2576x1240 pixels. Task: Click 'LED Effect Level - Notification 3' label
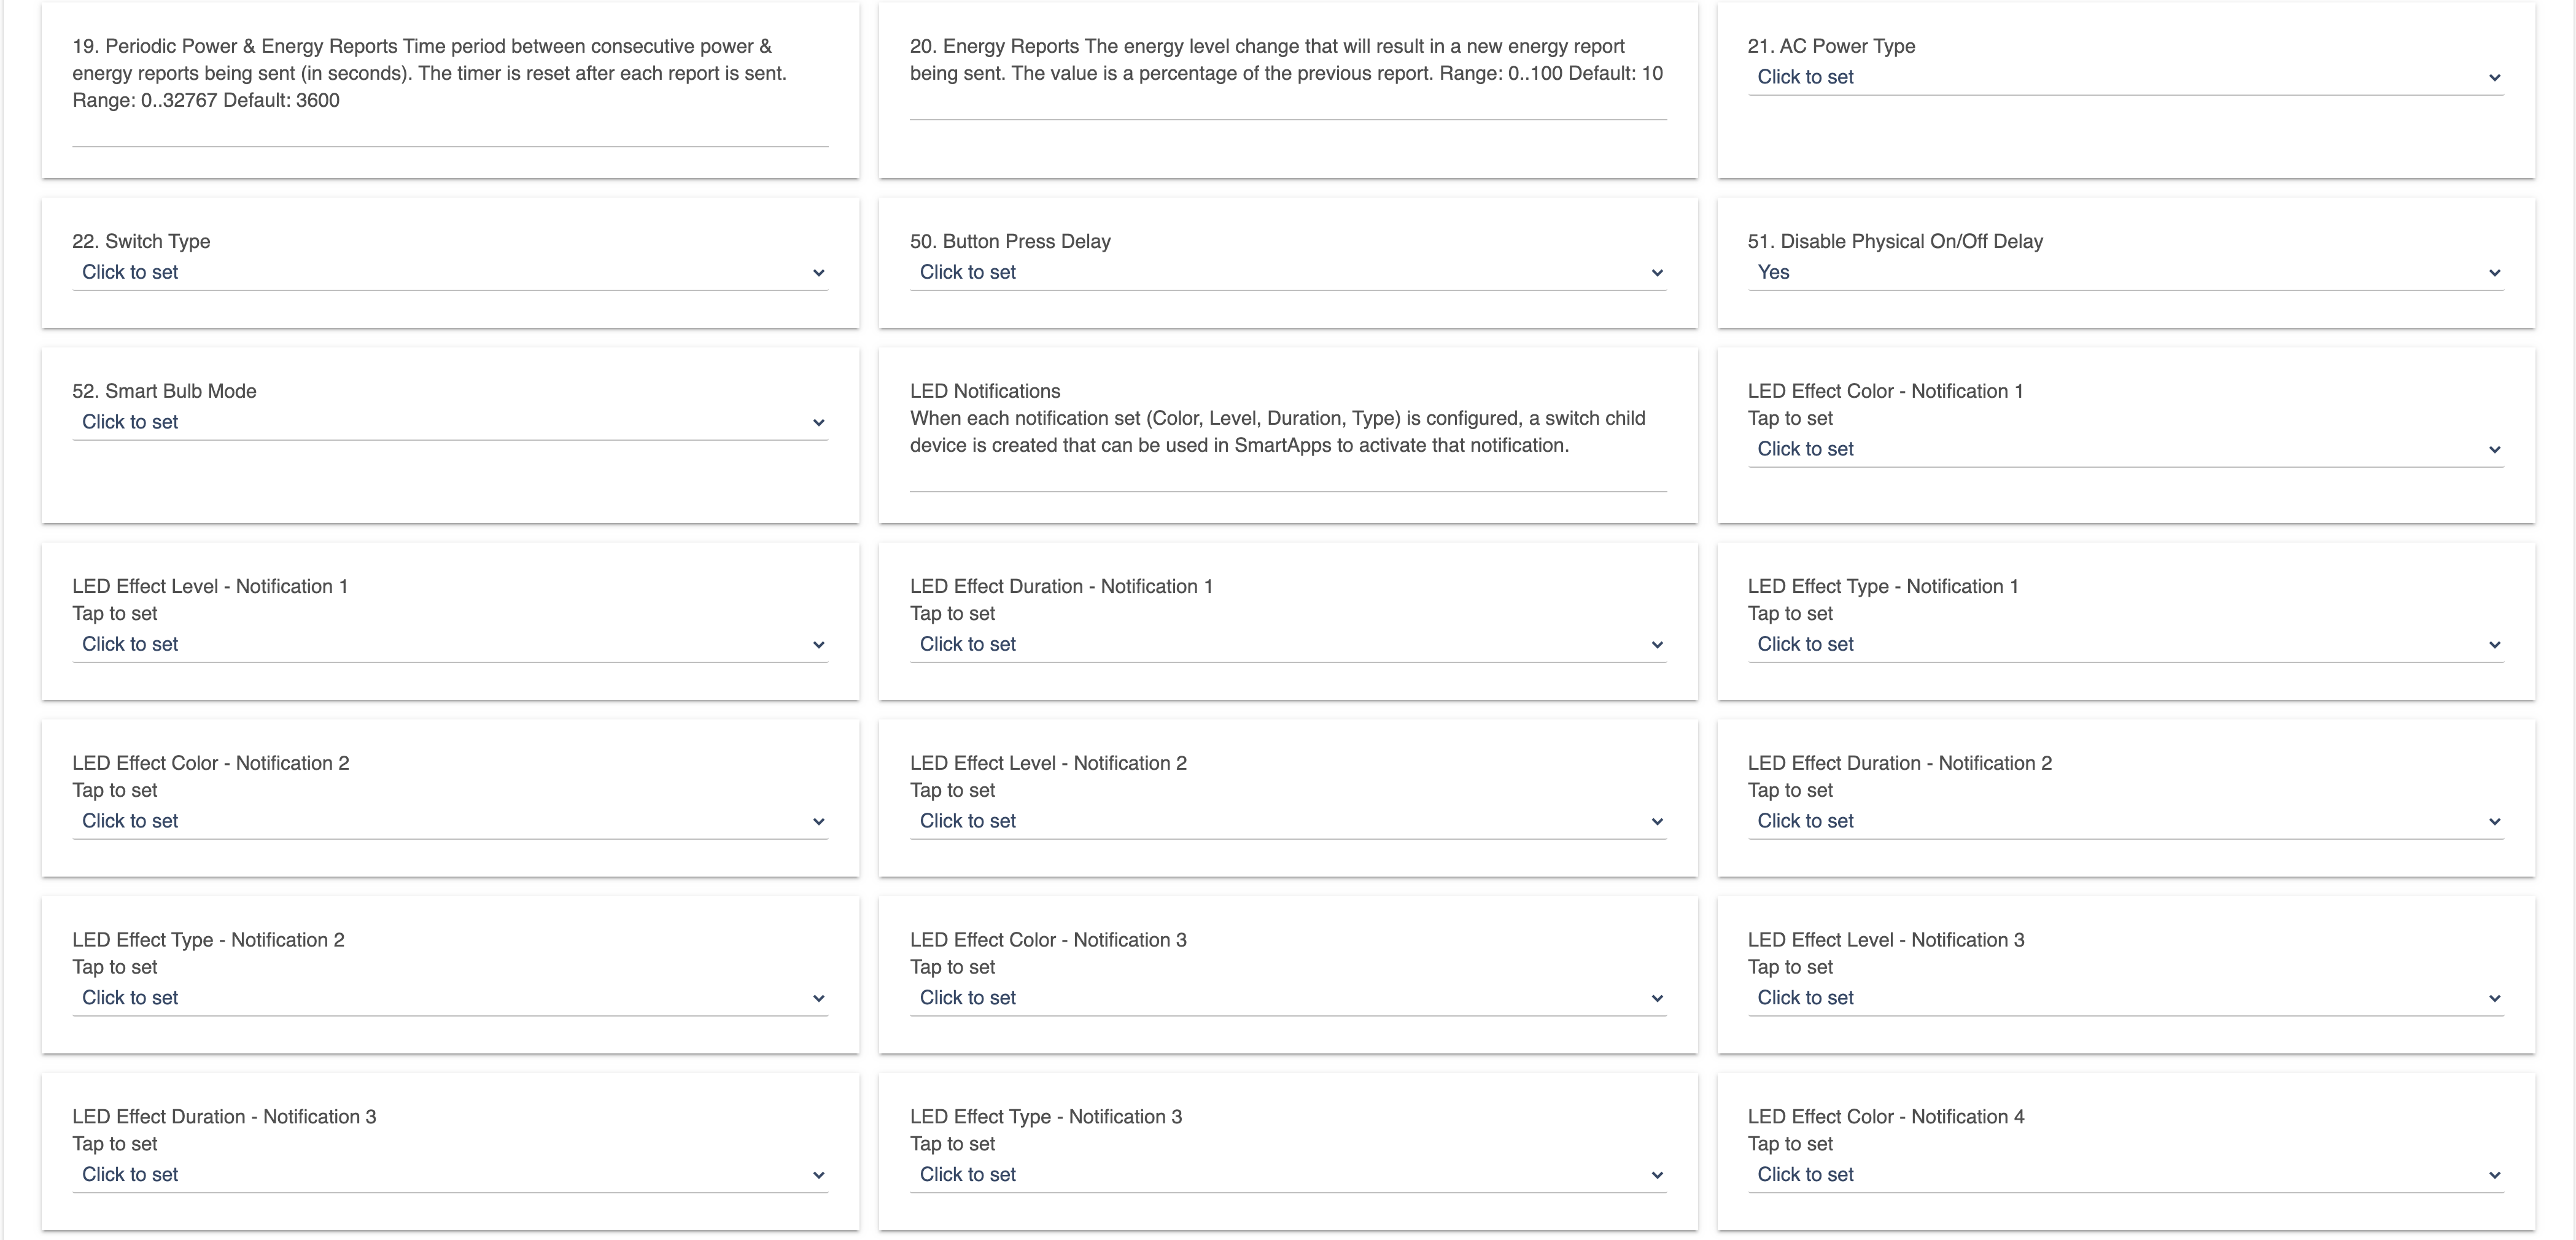pyautogui.click(x=1886, y=940)
